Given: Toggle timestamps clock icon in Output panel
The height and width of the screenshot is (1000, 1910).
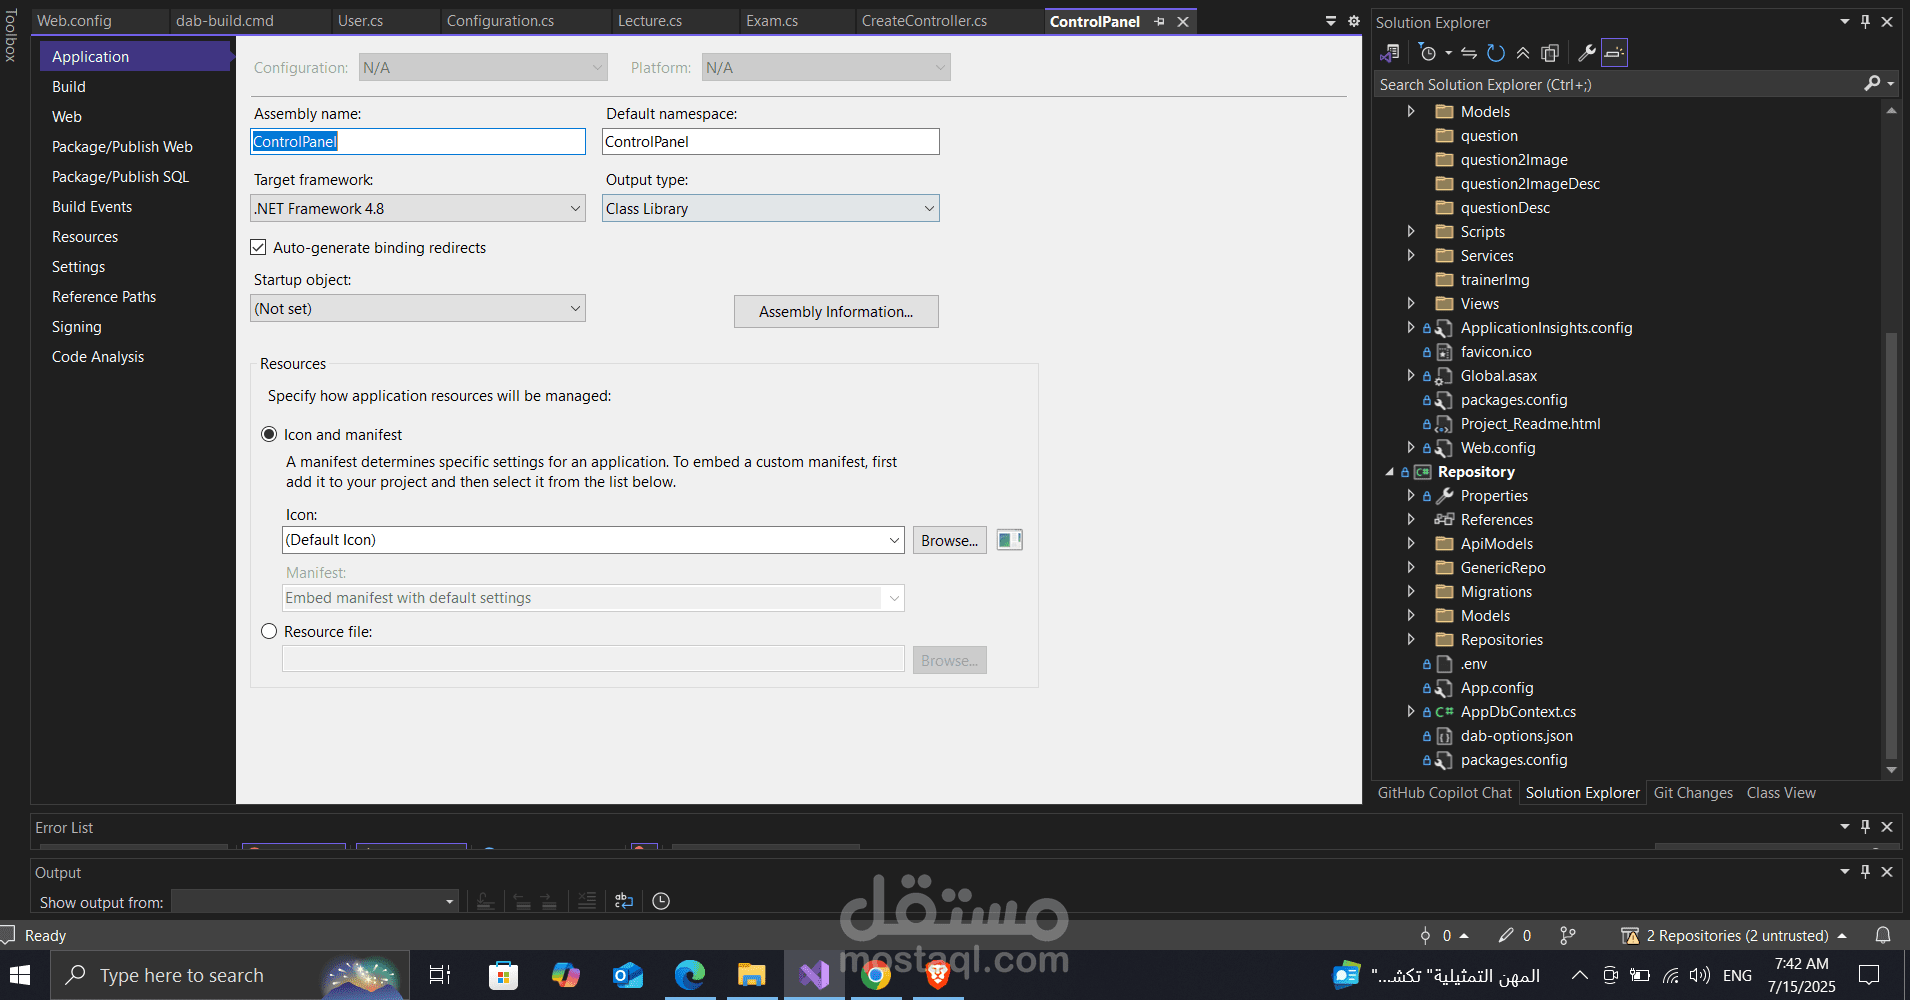Looking at the screenshot, I should [x=661, y=901].
